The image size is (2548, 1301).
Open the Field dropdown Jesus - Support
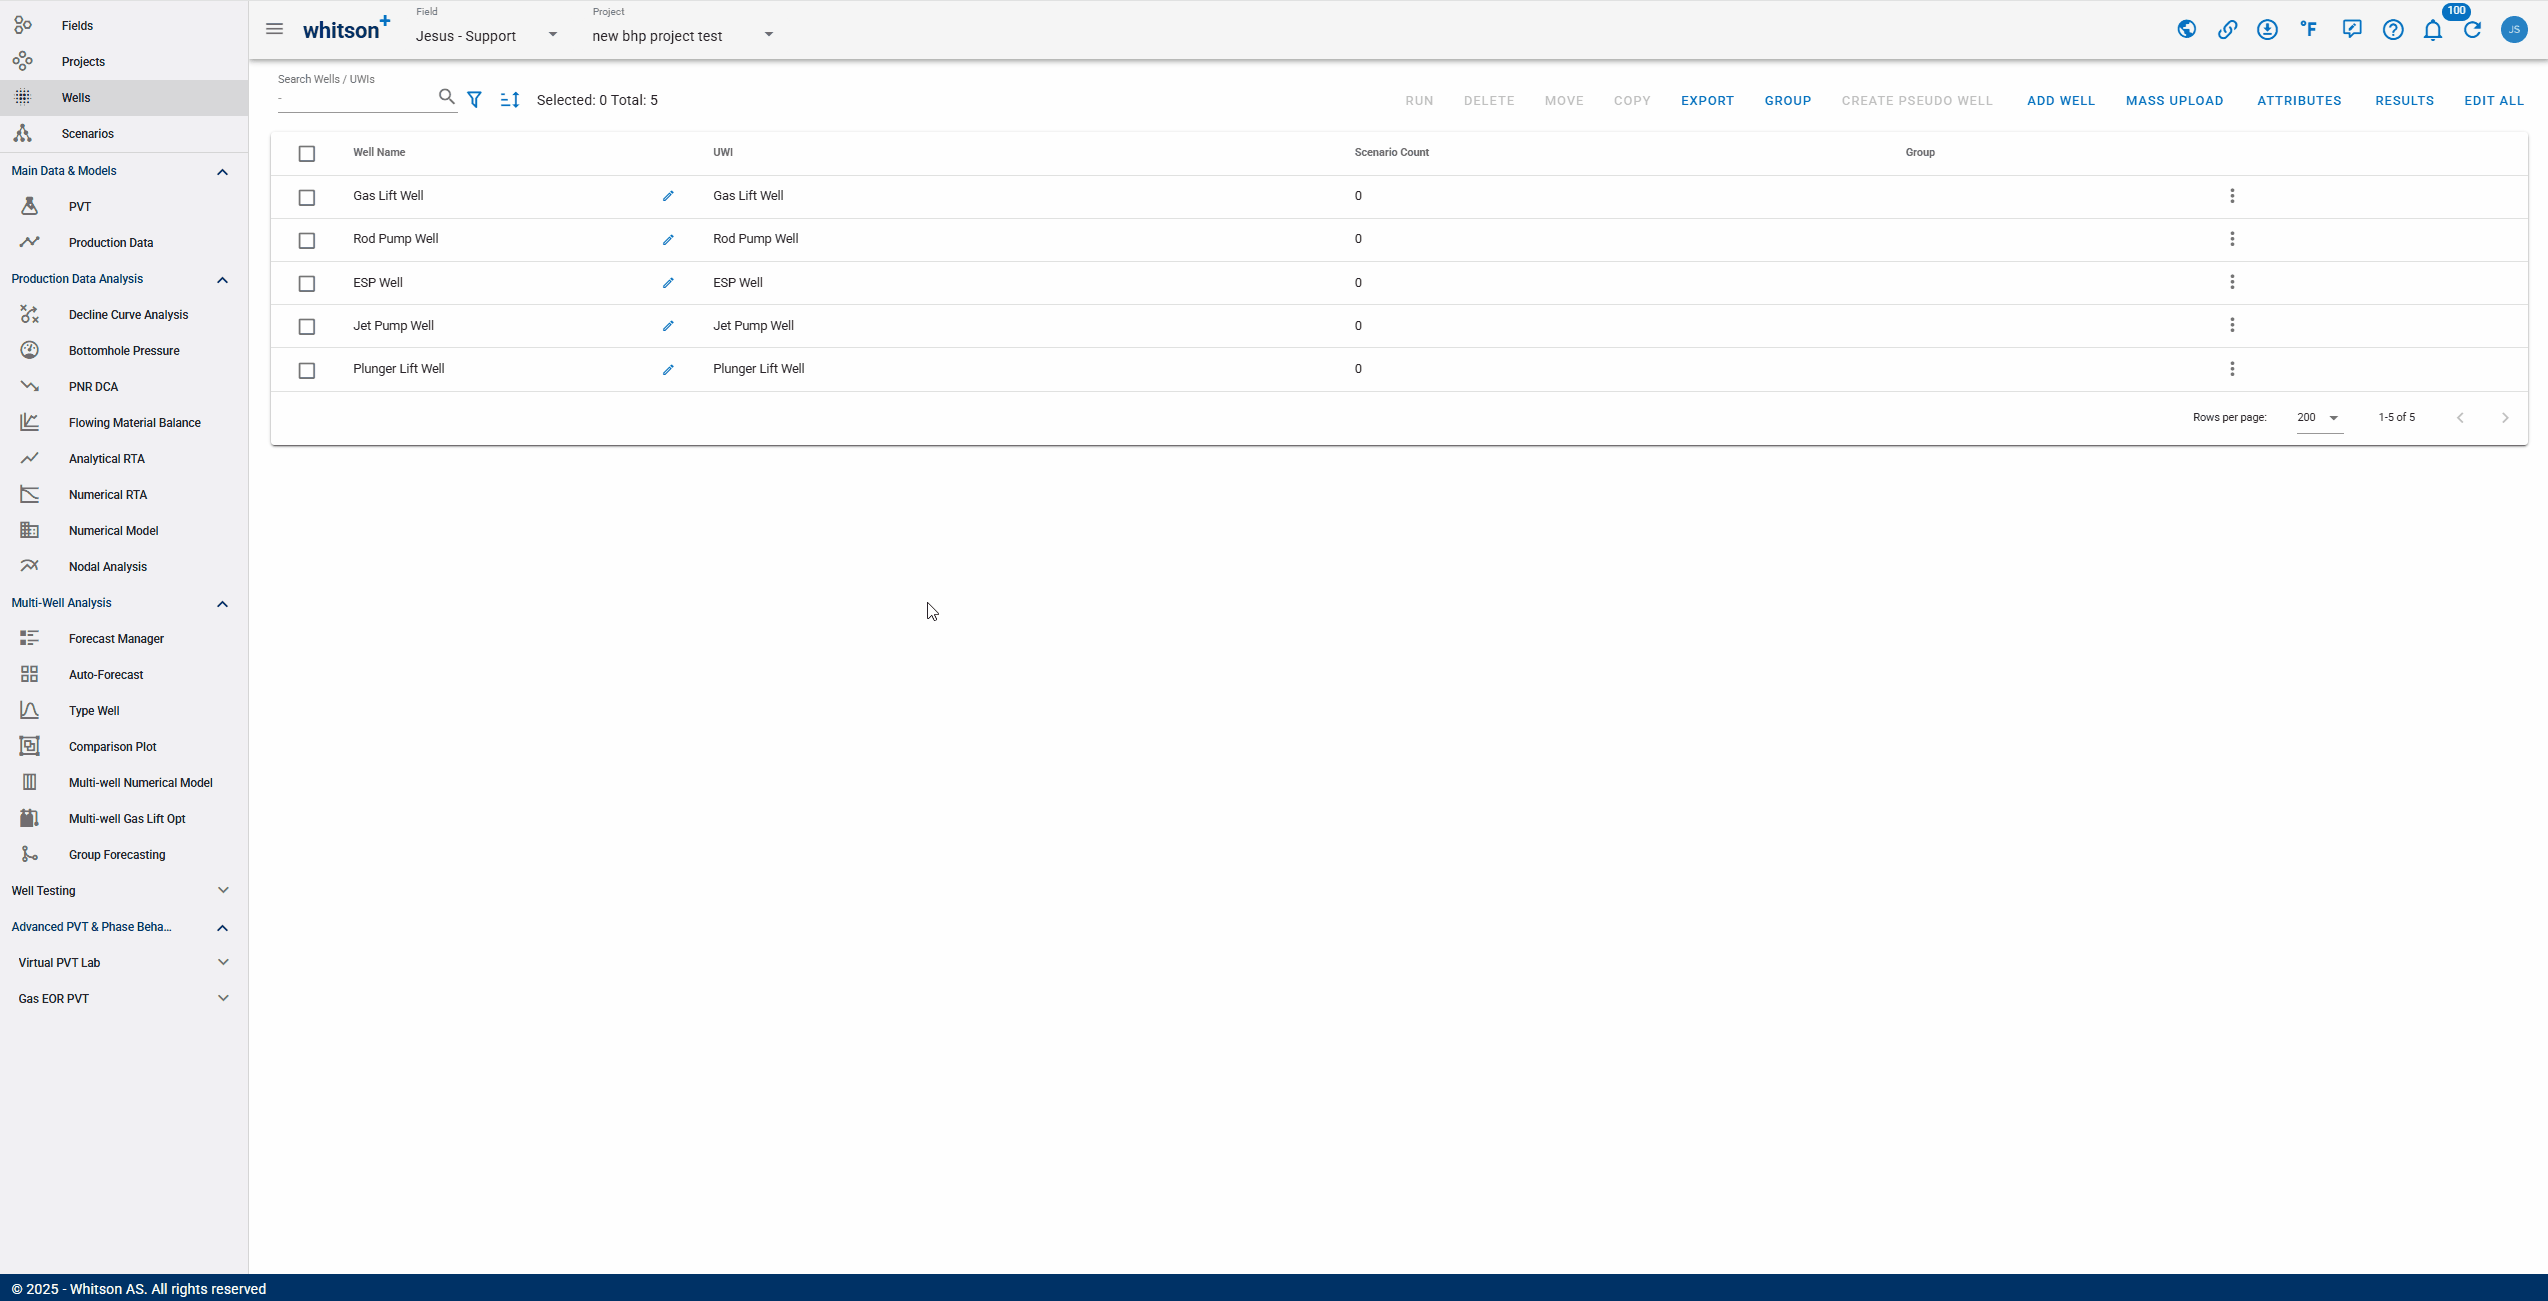click(486, 35)
